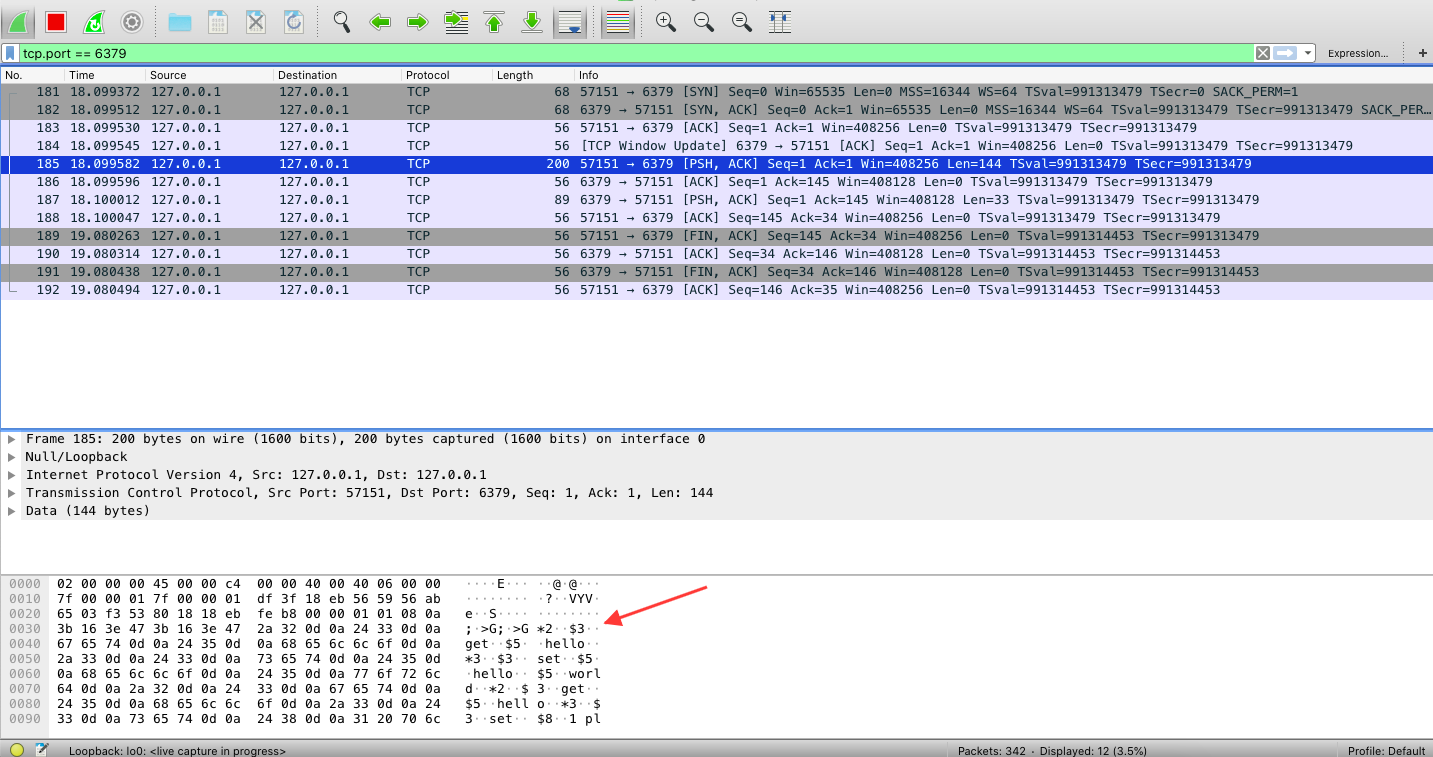Expand Transmission Control Protocol node
This screenshot has height=757, width=1433.
[x=12, y=493]
